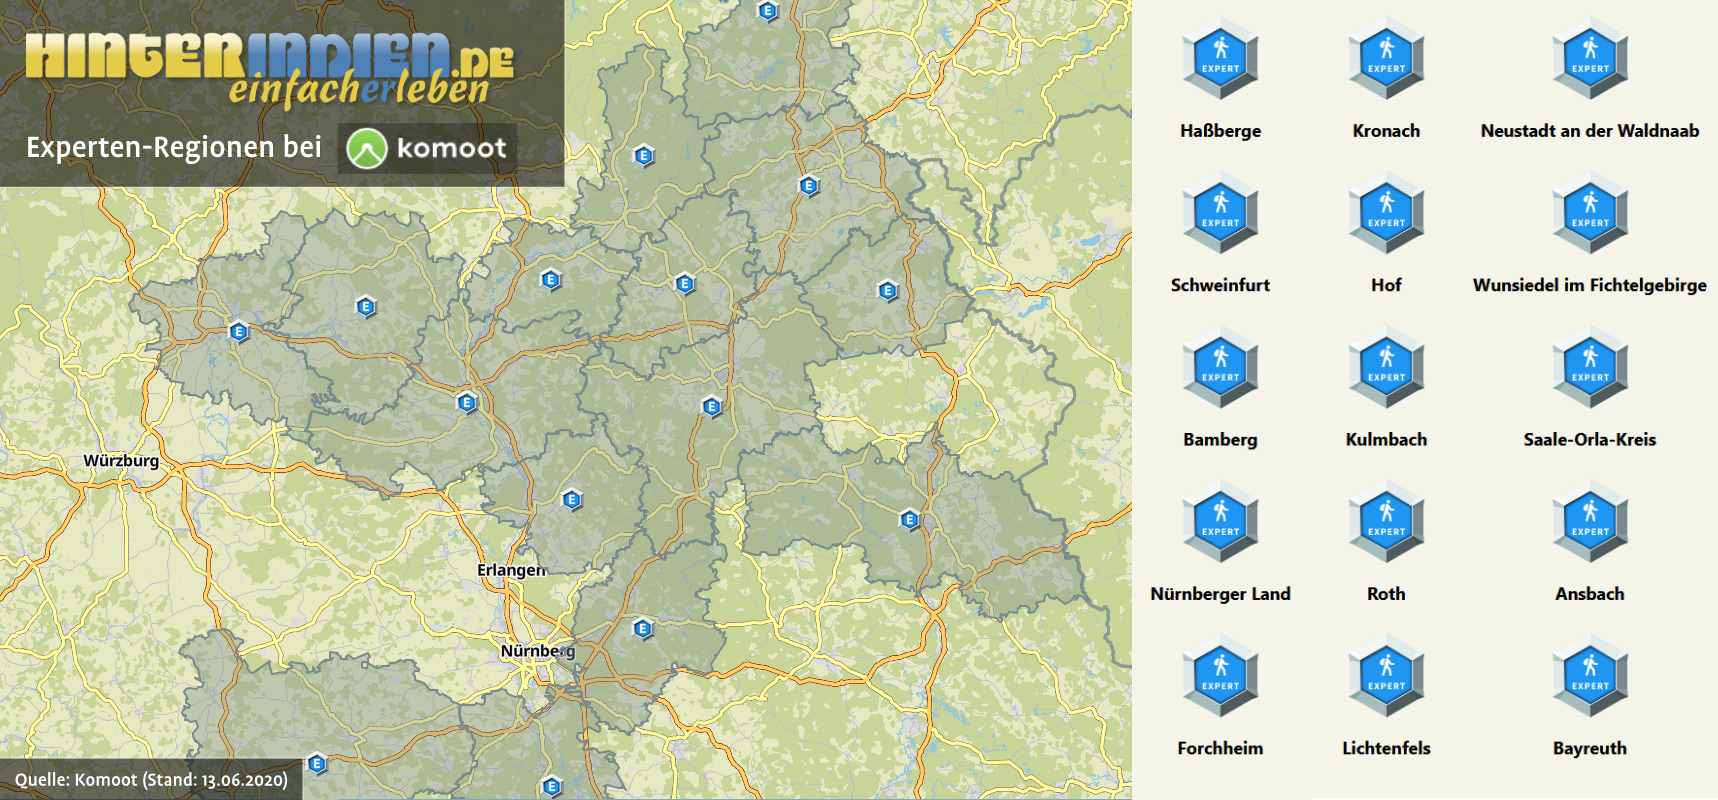Click the Expert badge above Kronach
This screenshot has height=800, width=1718.
coord(1386,58)
